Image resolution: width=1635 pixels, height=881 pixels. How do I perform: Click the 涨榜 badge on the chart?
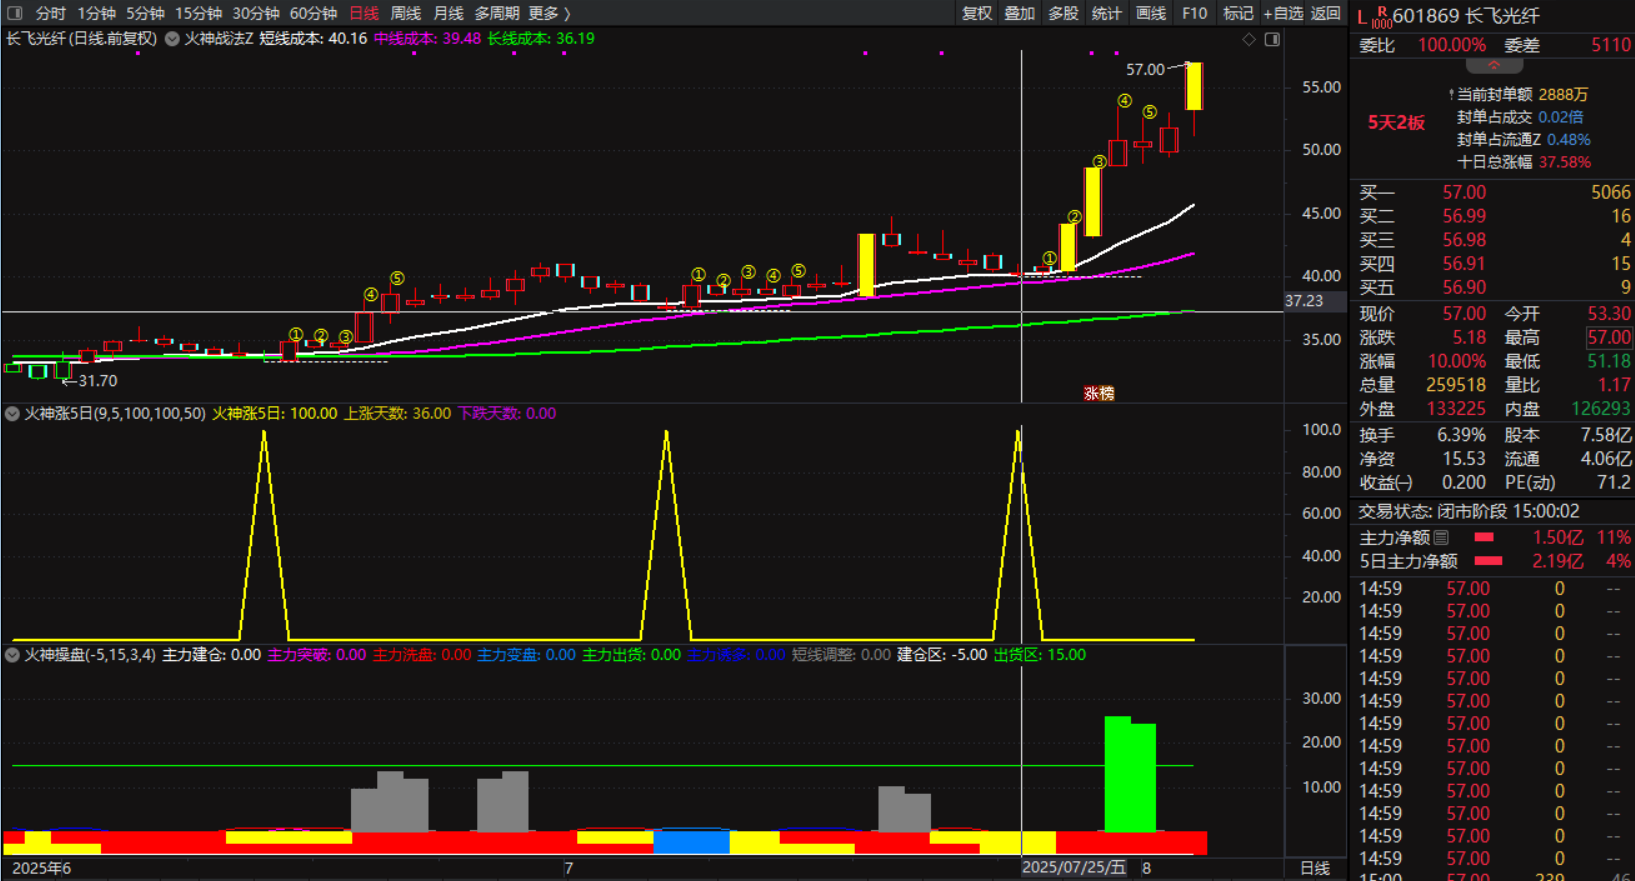[1098, 393]
